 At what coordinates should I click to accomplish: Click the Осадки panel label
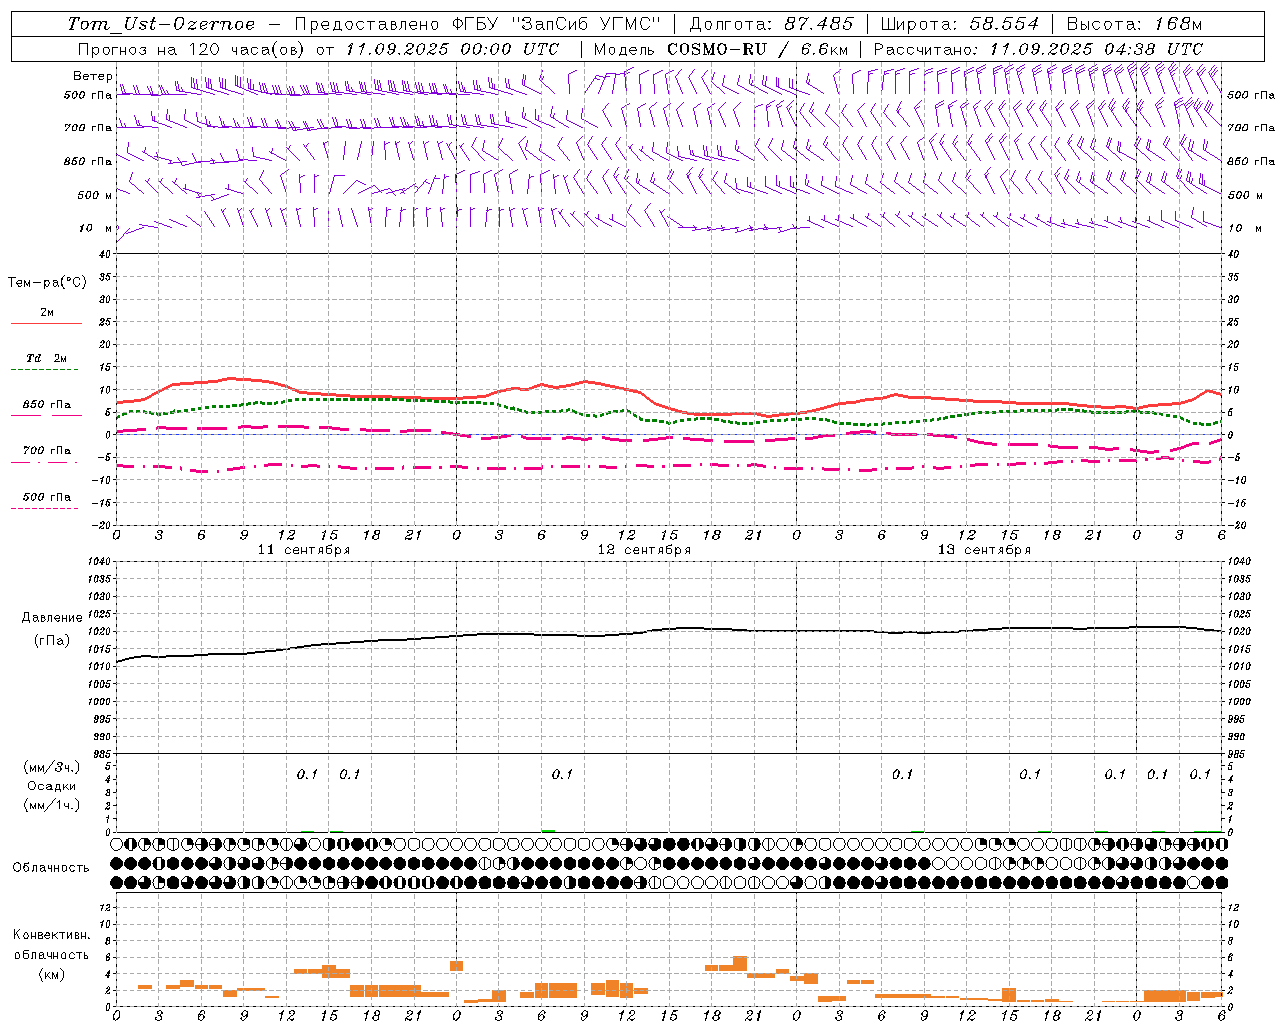(x=52, y=786)
